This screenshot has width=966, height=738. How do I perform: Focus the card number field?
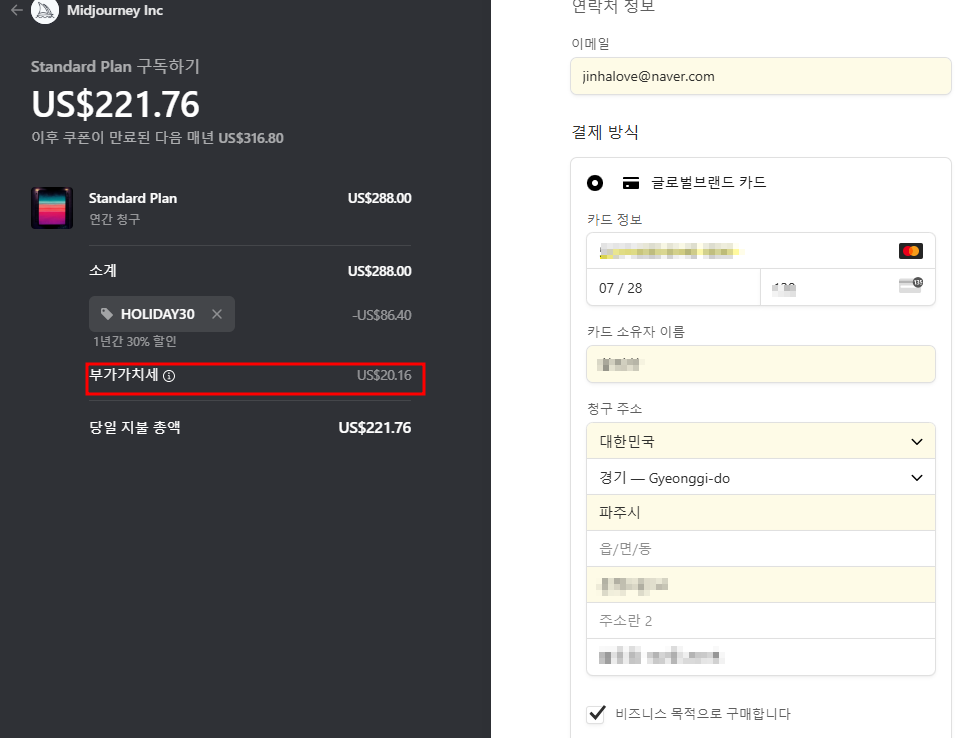761,251
